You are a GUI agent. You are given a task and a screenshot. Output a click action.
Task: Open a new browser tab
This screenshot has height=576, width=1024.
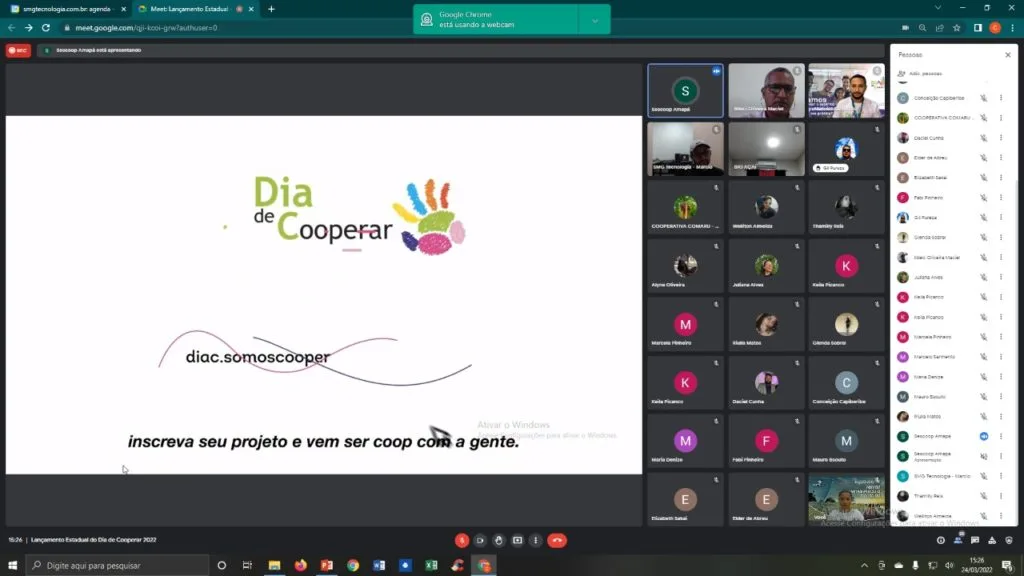271,9
